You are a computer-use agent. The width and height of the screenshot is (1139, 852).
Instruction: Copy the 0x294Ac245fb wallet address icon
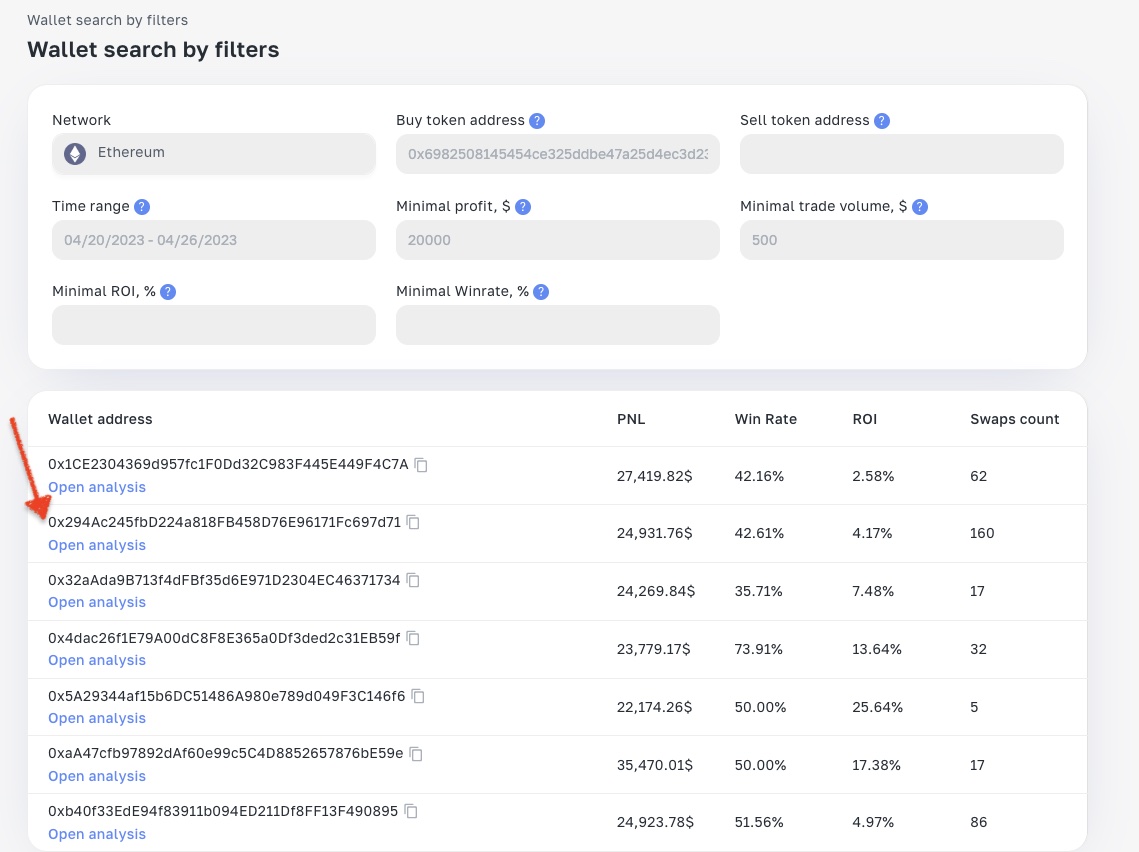413,522
